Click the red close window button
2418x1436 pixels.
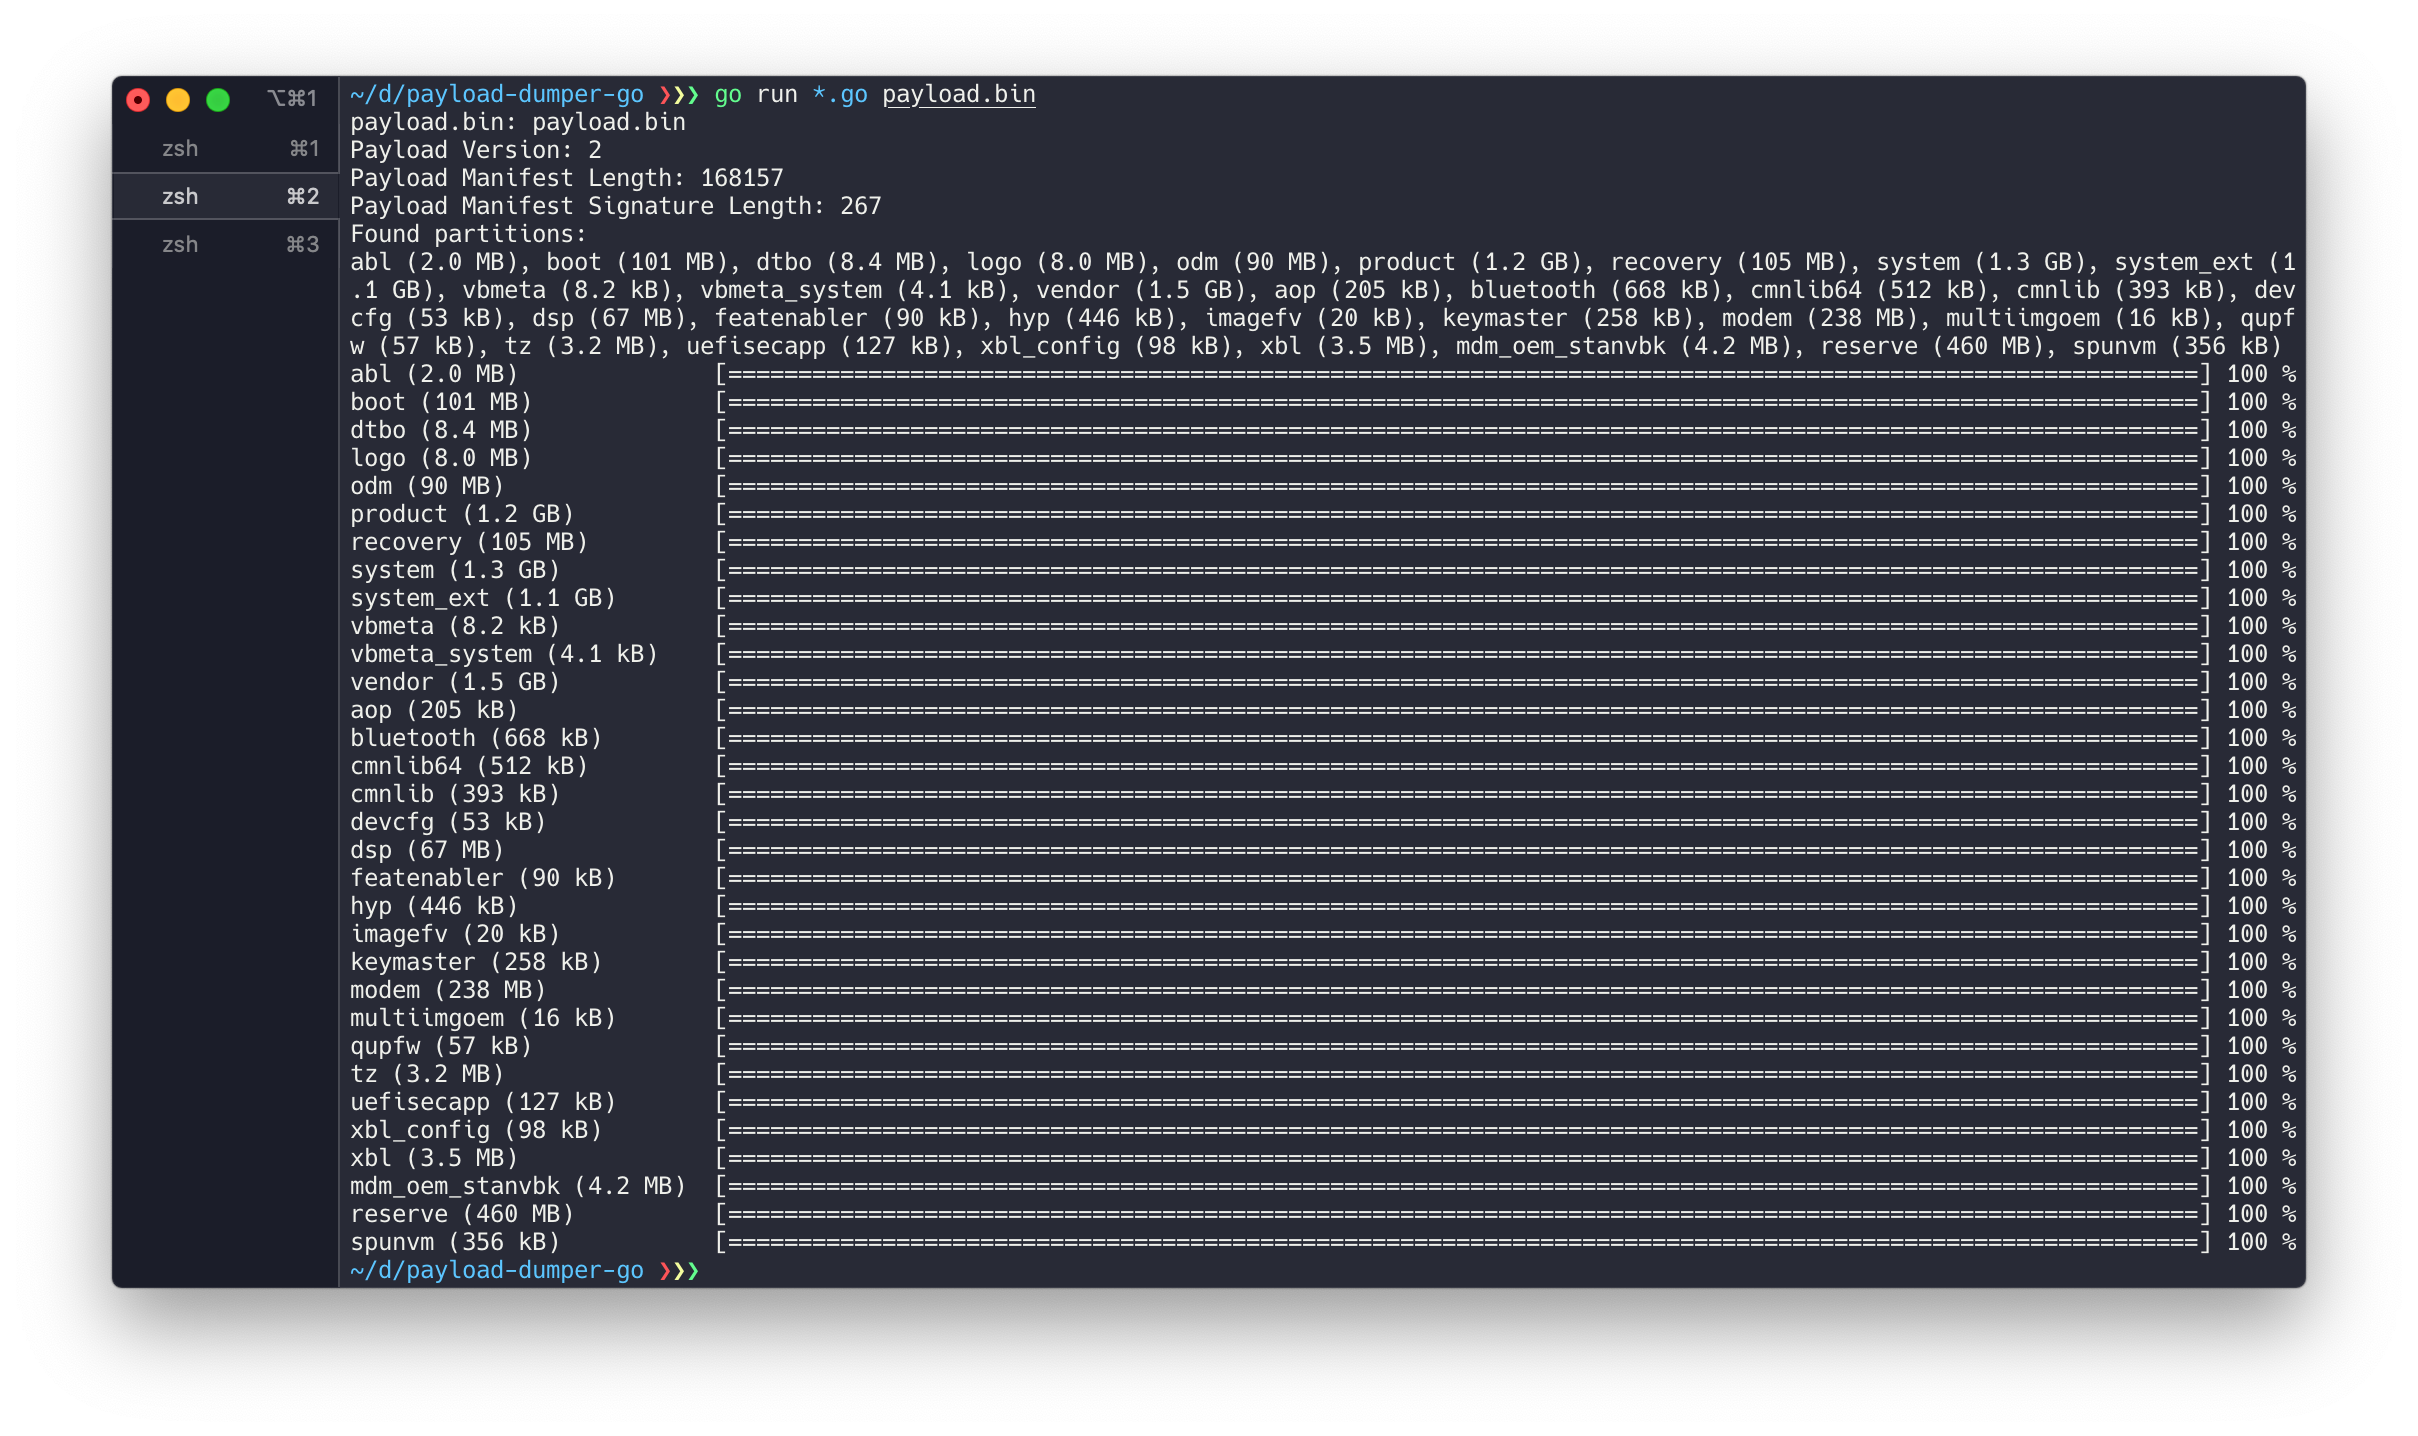(138, 99)
